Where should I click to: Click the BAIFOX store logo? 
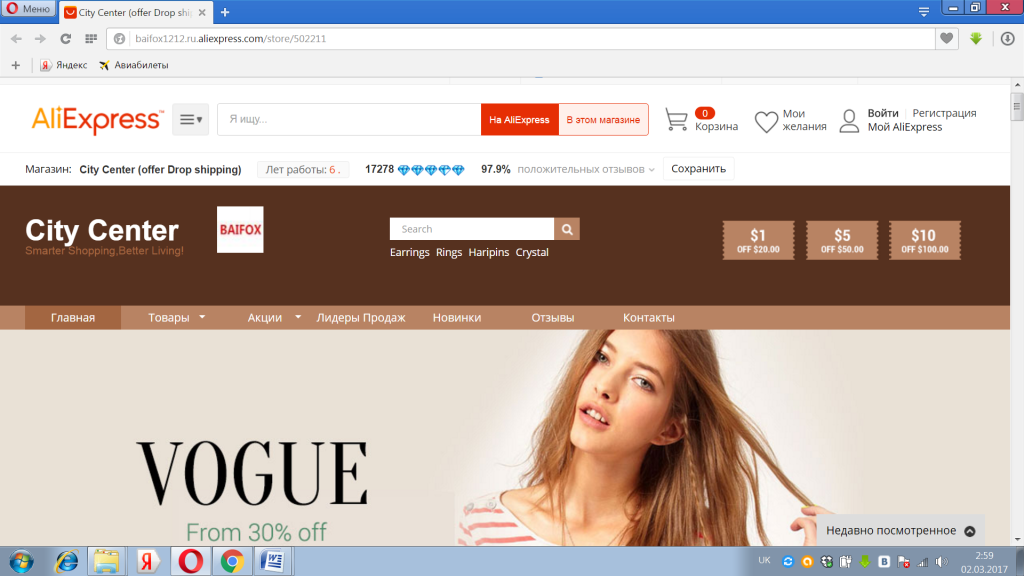click(x=240, y=229)
